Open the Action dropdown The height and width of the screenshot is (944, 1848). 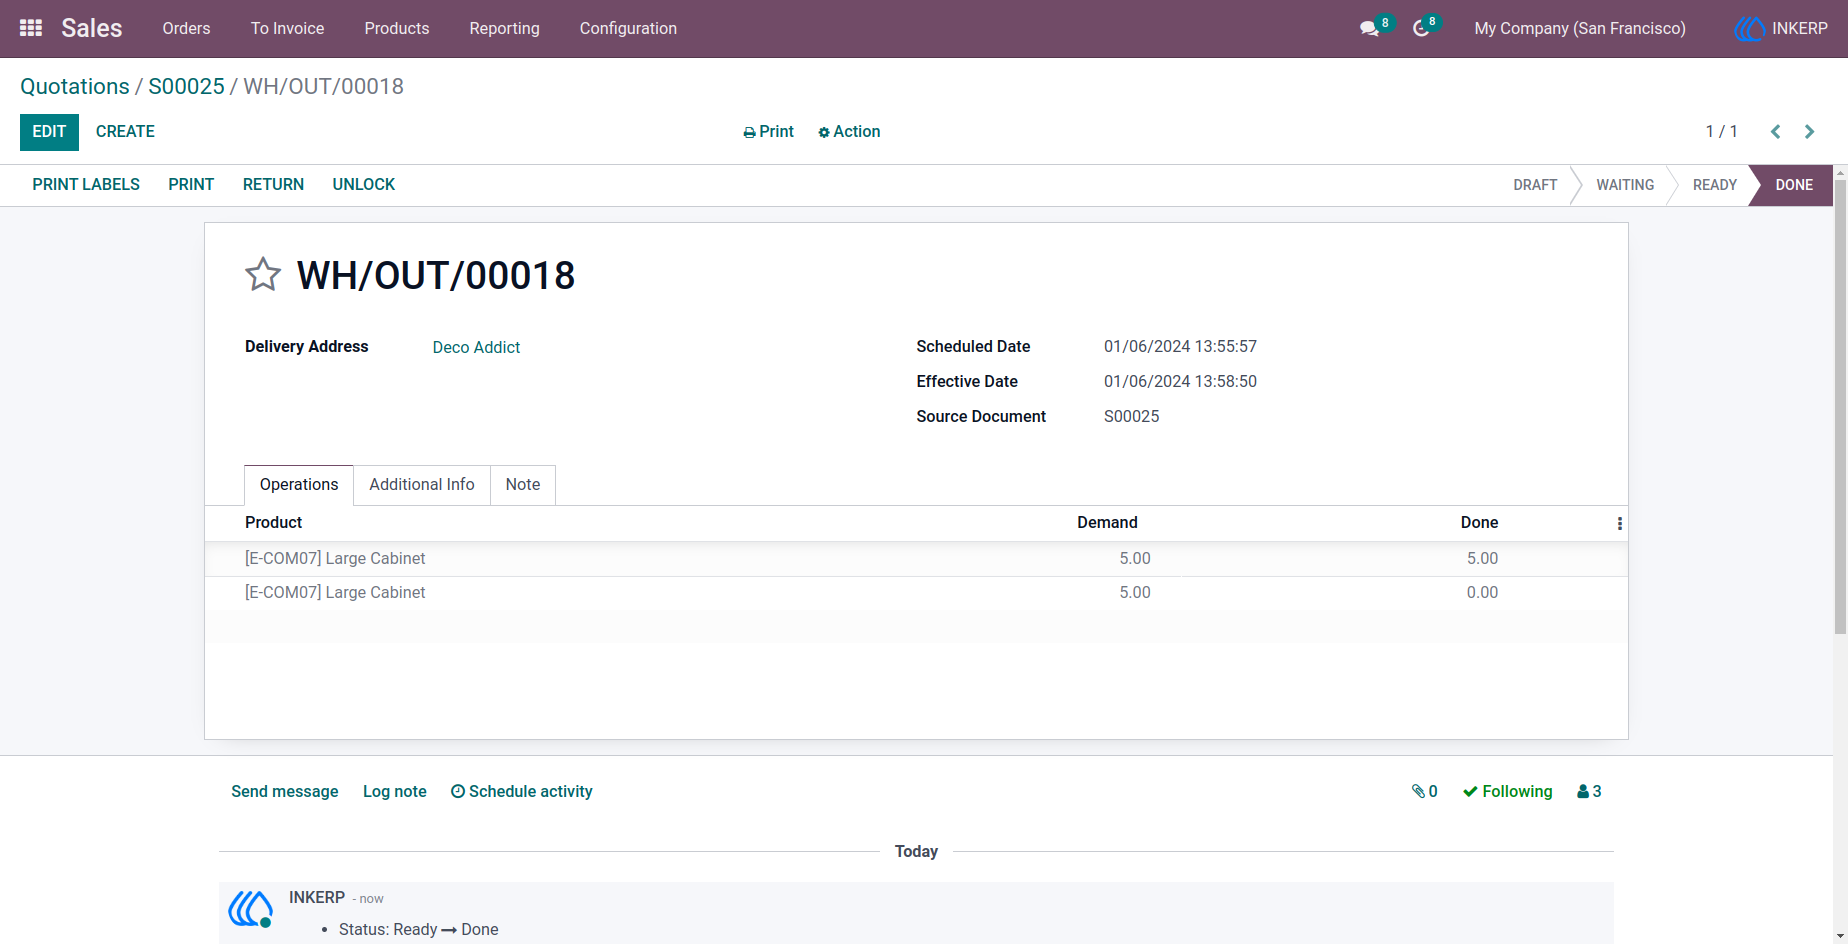(849, 132)
